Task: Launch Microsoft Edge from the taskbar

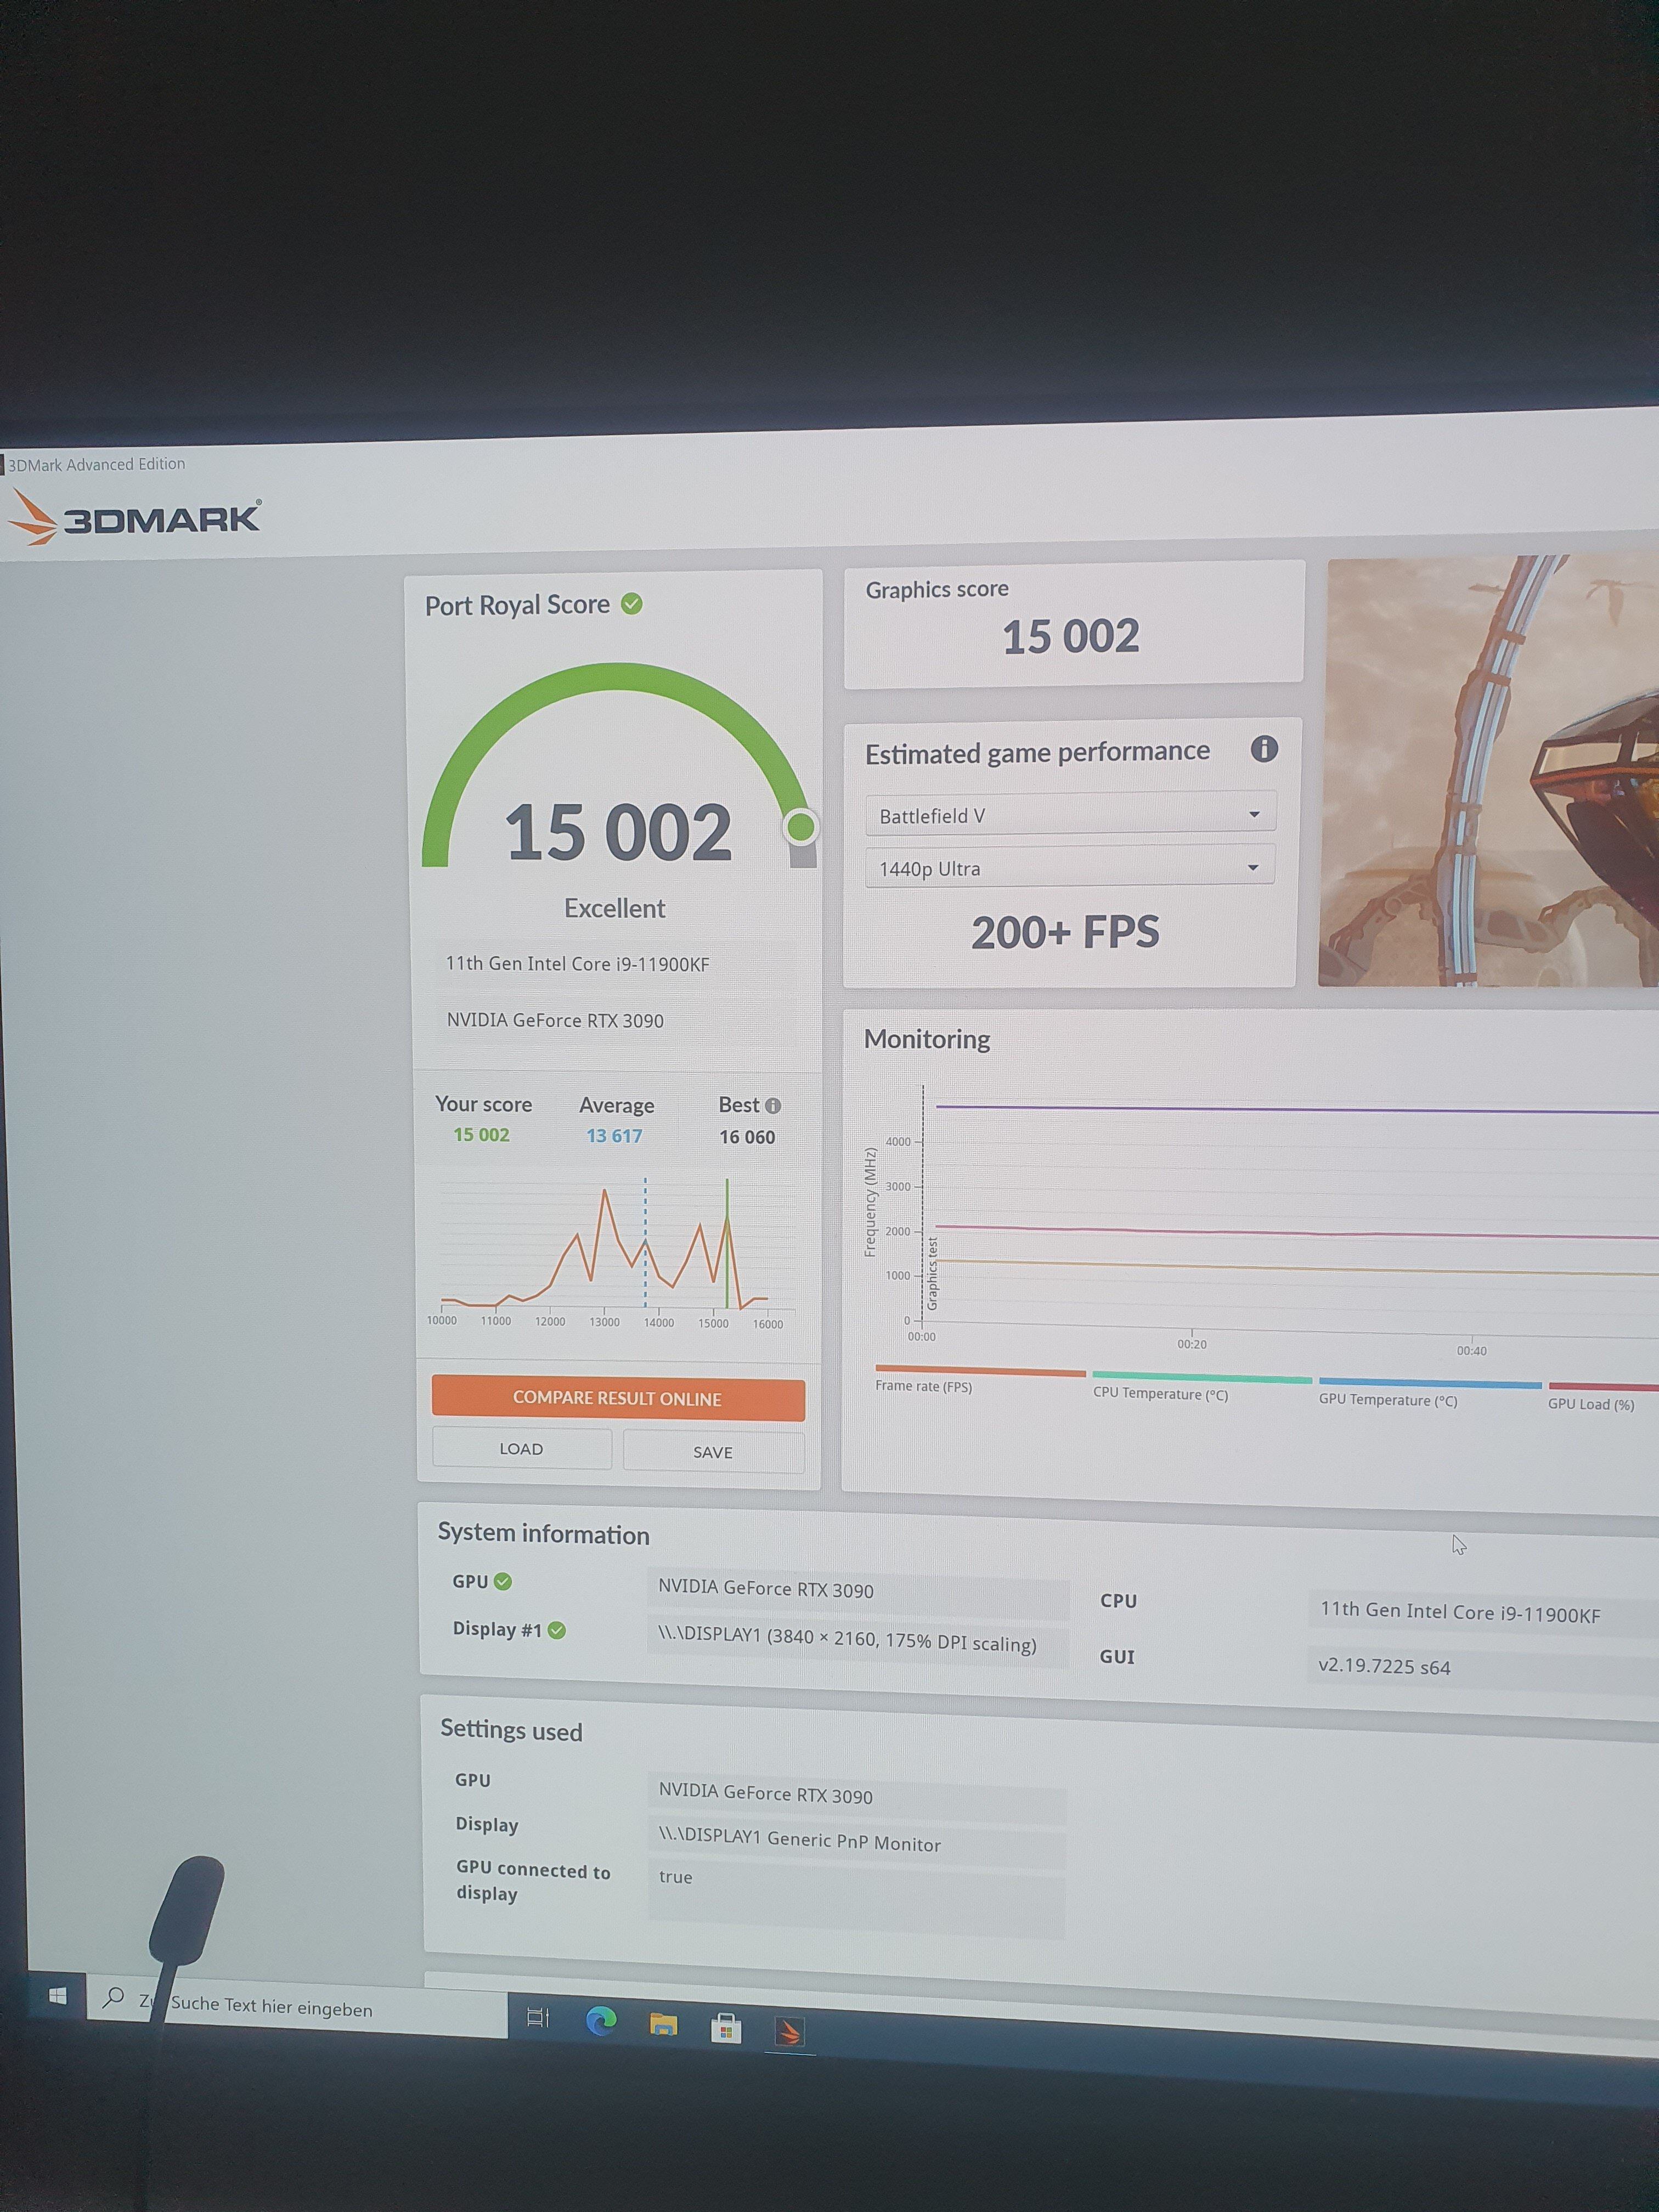Action: (601, 2022)
